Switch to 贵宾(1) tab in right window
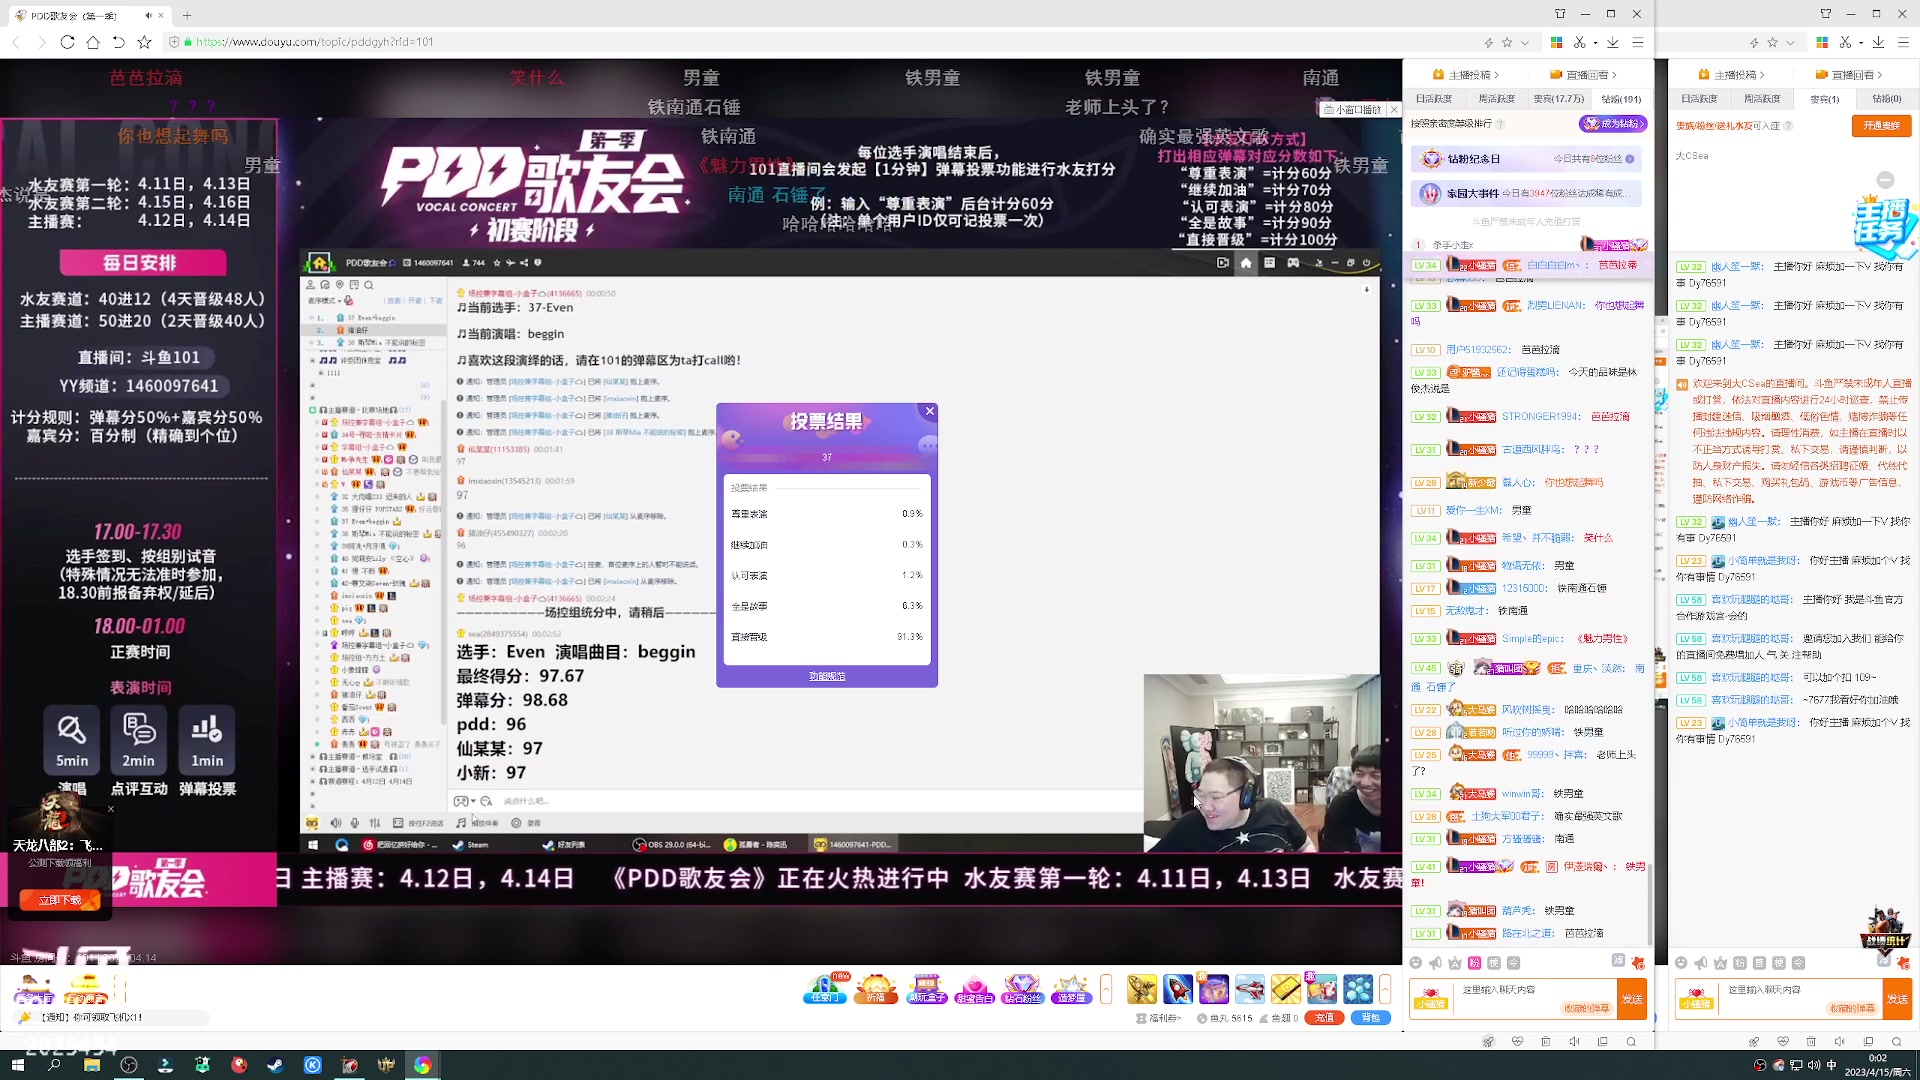This screenshot has height=1080, width=1920. (1825, 99)
